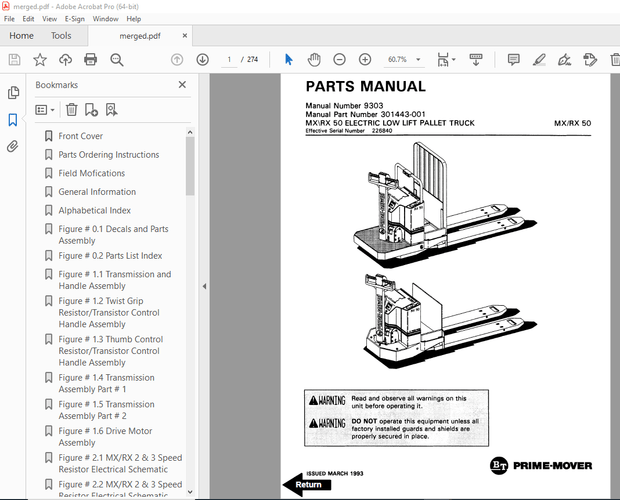Screen dimensions: 620x500
Task: Click the upload to cloud icon
Action: point(65,60)
